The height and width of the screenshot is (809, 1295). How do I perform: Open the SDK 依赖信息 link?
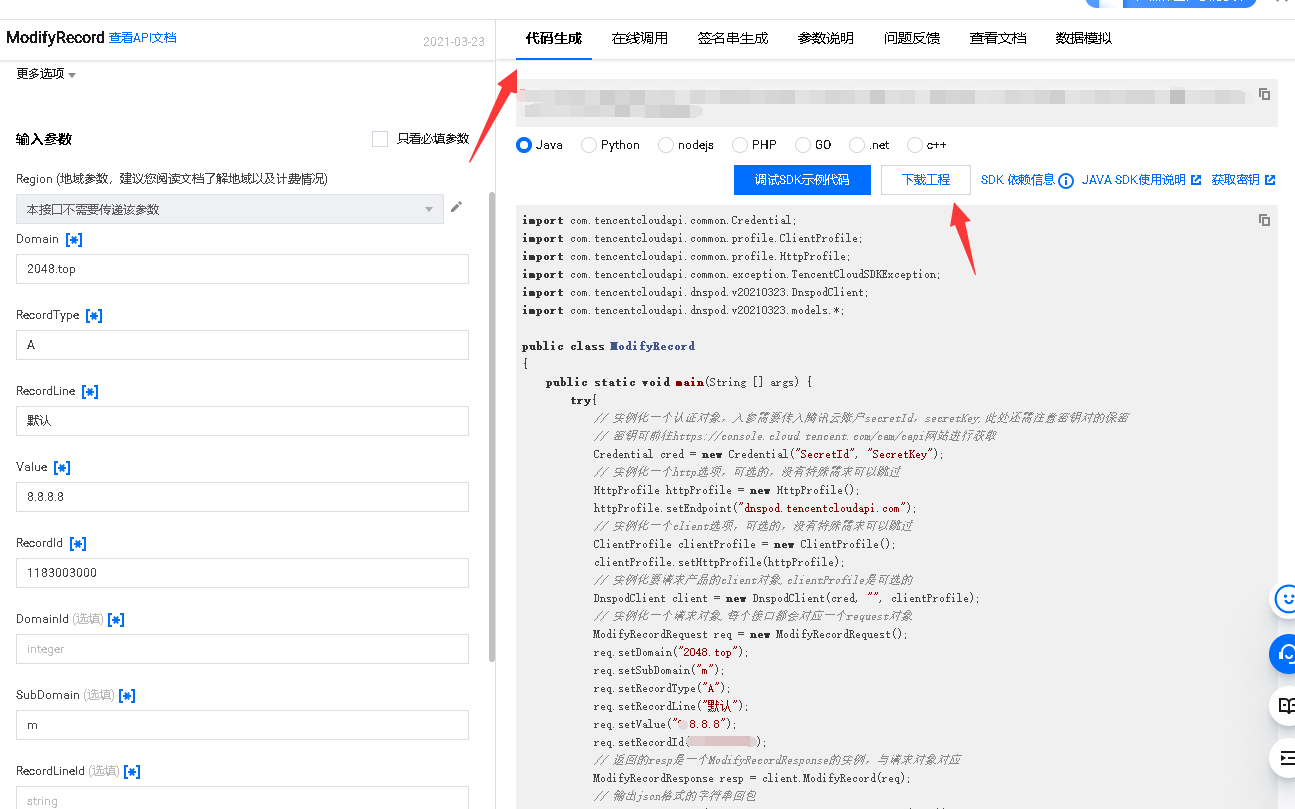(x=1017, y=180)
